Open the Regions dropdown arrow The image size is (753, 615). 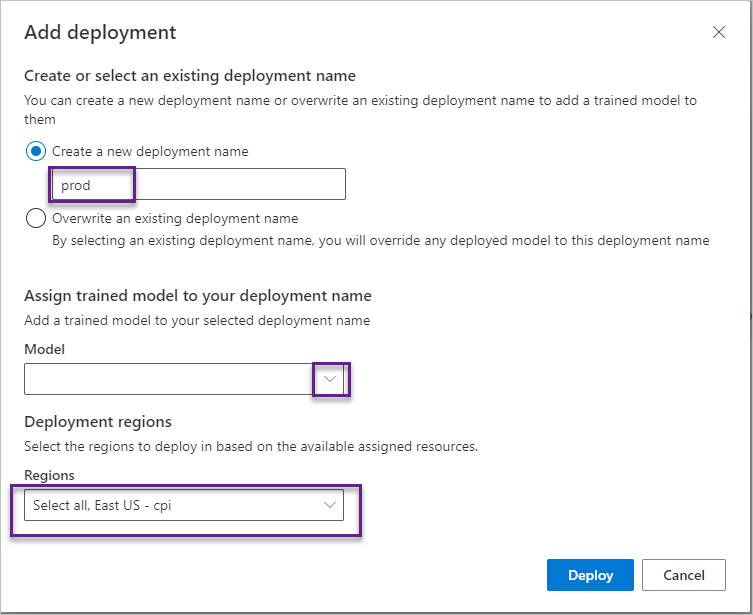(329, 505)
